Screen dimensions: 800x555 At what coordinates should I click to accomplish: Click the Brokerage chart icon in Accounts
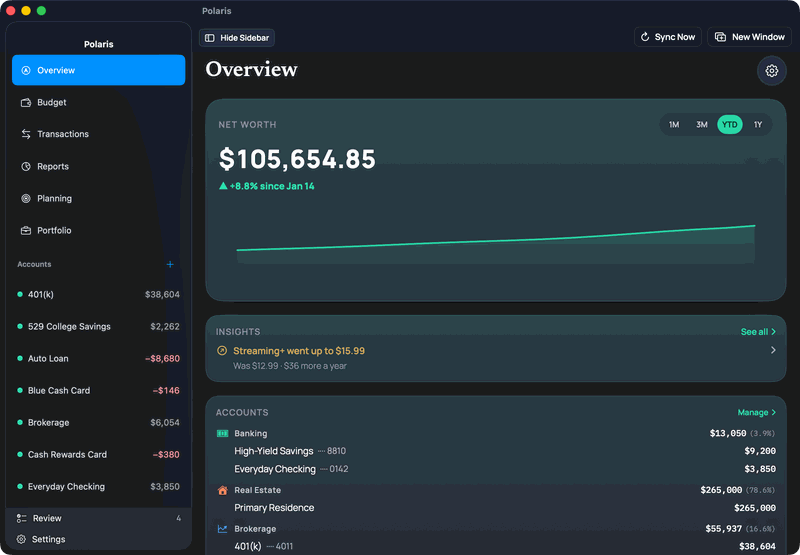click(222, 529)
